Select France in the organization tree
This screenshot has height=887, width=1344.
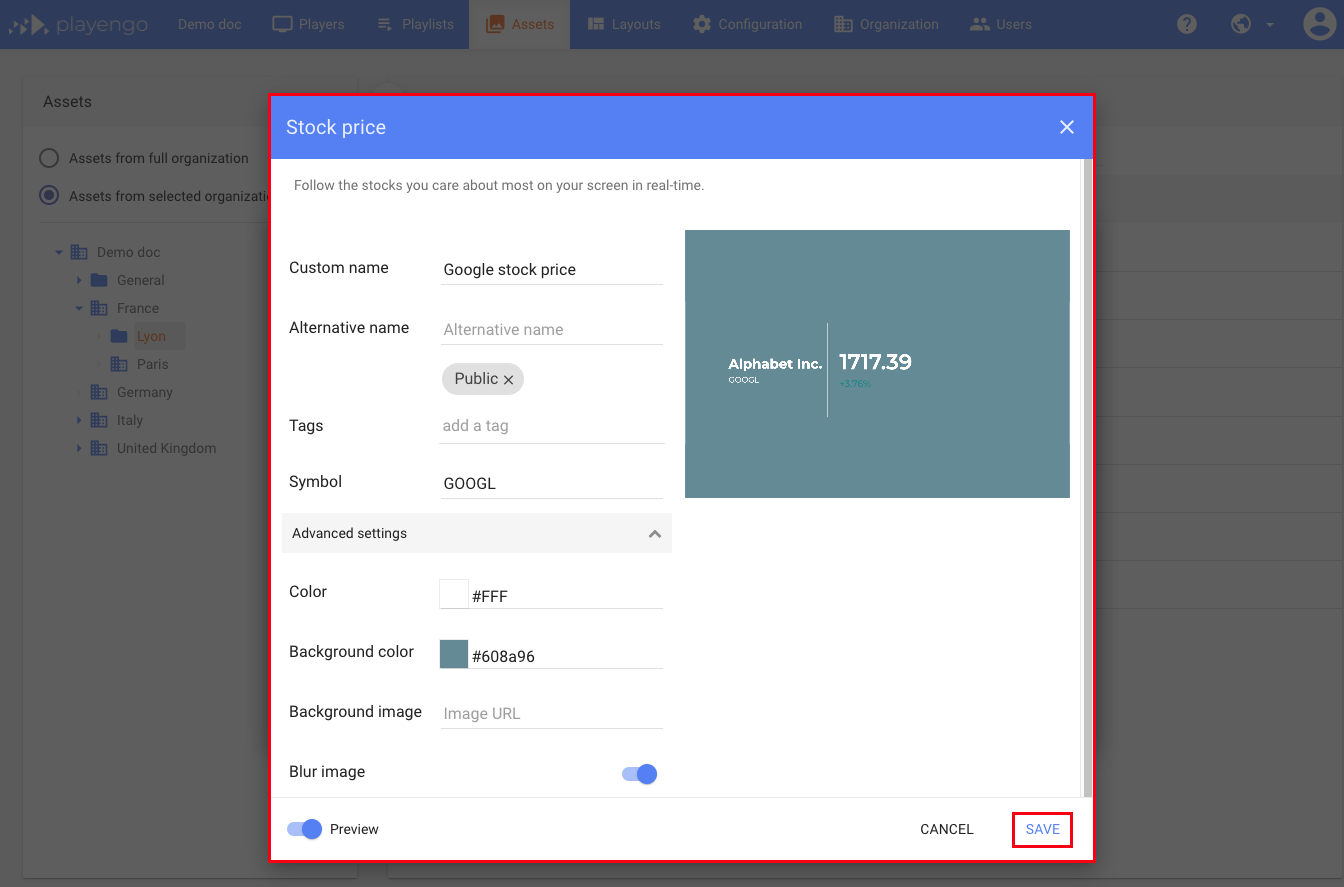pyautogui.click(x=137, y=308)
